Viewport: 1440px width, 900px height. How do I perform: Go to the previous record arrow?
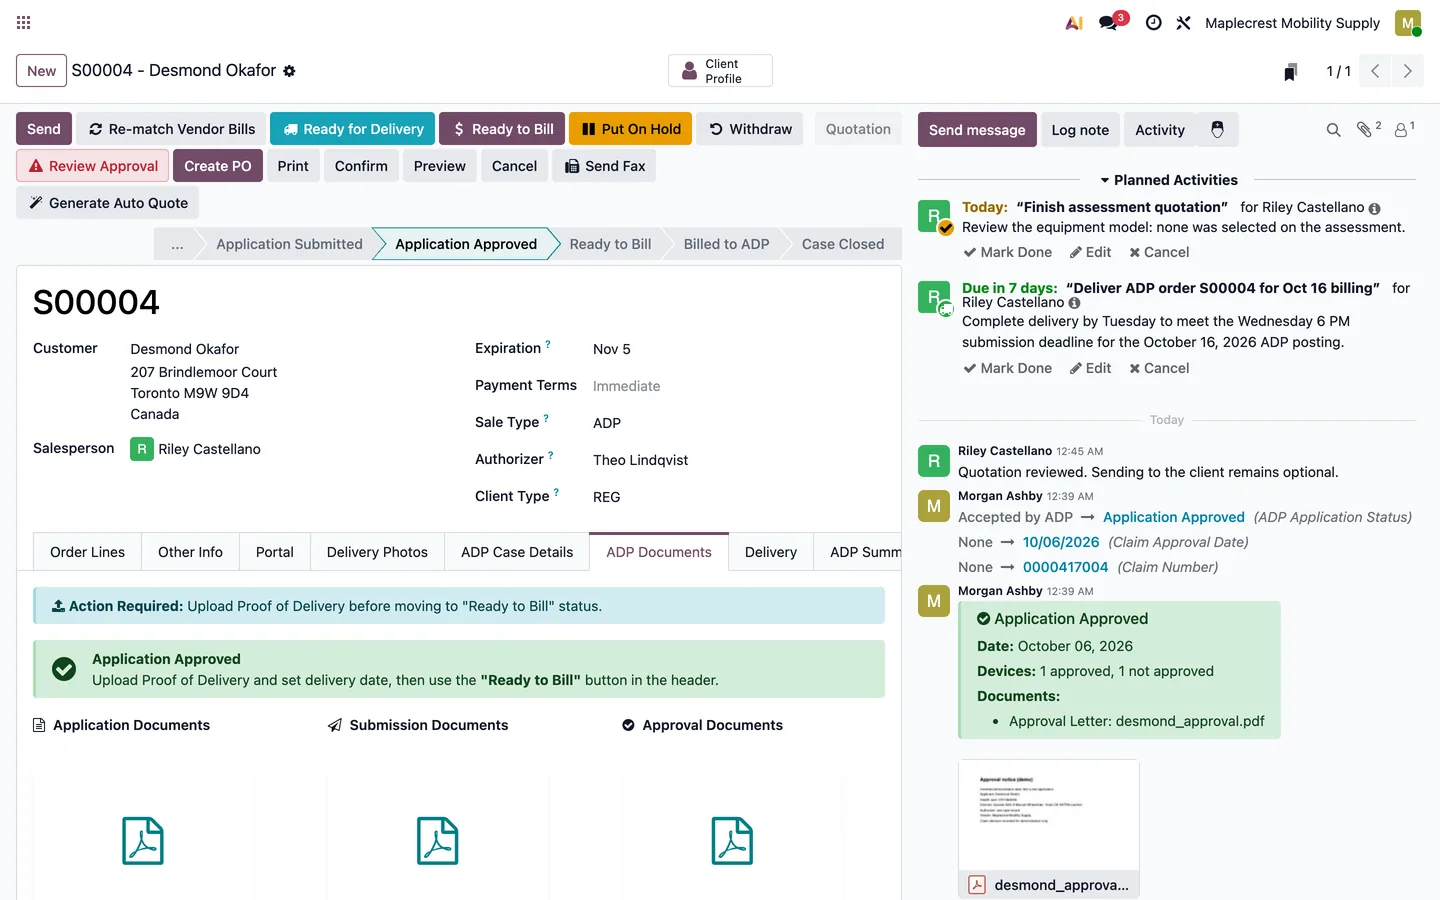point(1375,71)
